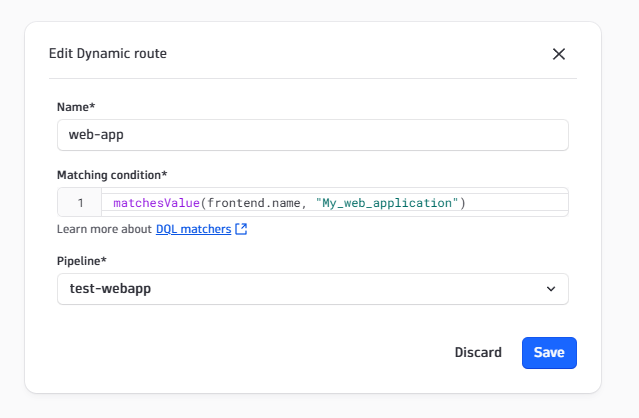
Task: Close the Edit Dynamic route dialog
Action: point(559,54)
